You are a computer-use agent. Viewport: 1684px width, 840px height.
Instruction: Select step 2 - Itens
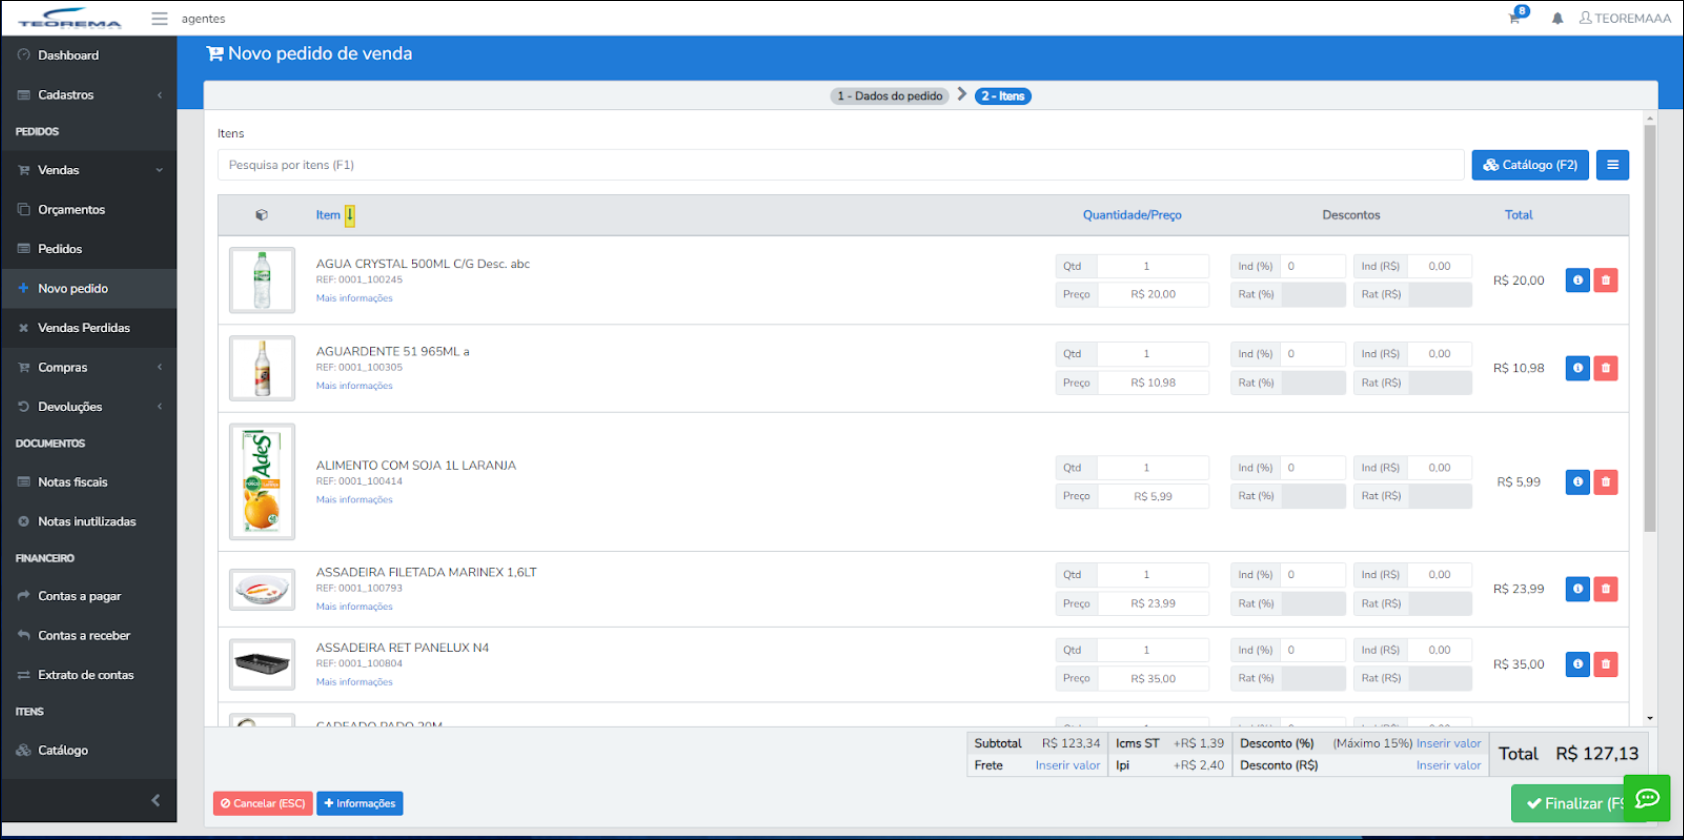click(x=1003, y=96)
